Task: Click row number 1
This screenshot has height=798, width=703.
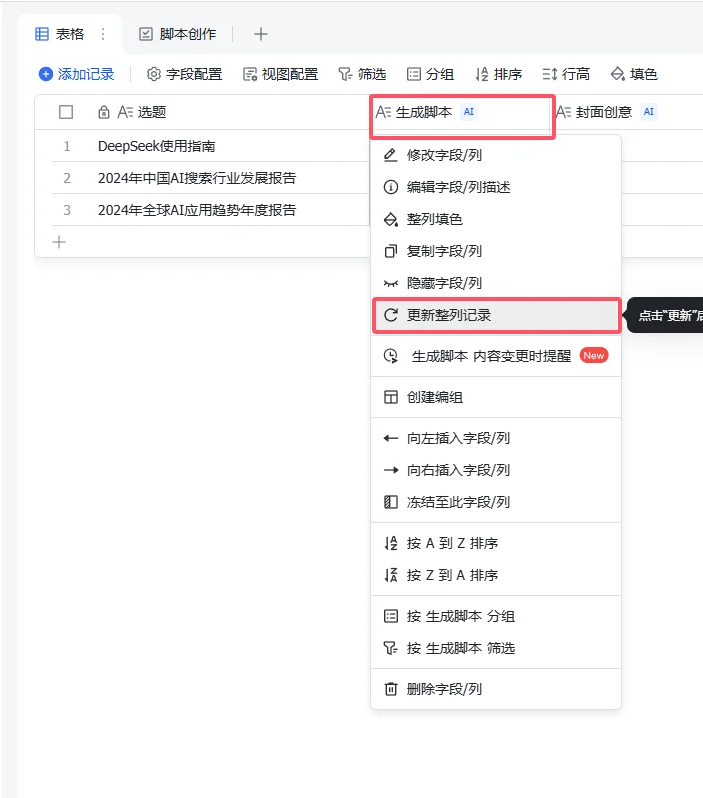Action: pyautogui.click(x=67, y=147)
